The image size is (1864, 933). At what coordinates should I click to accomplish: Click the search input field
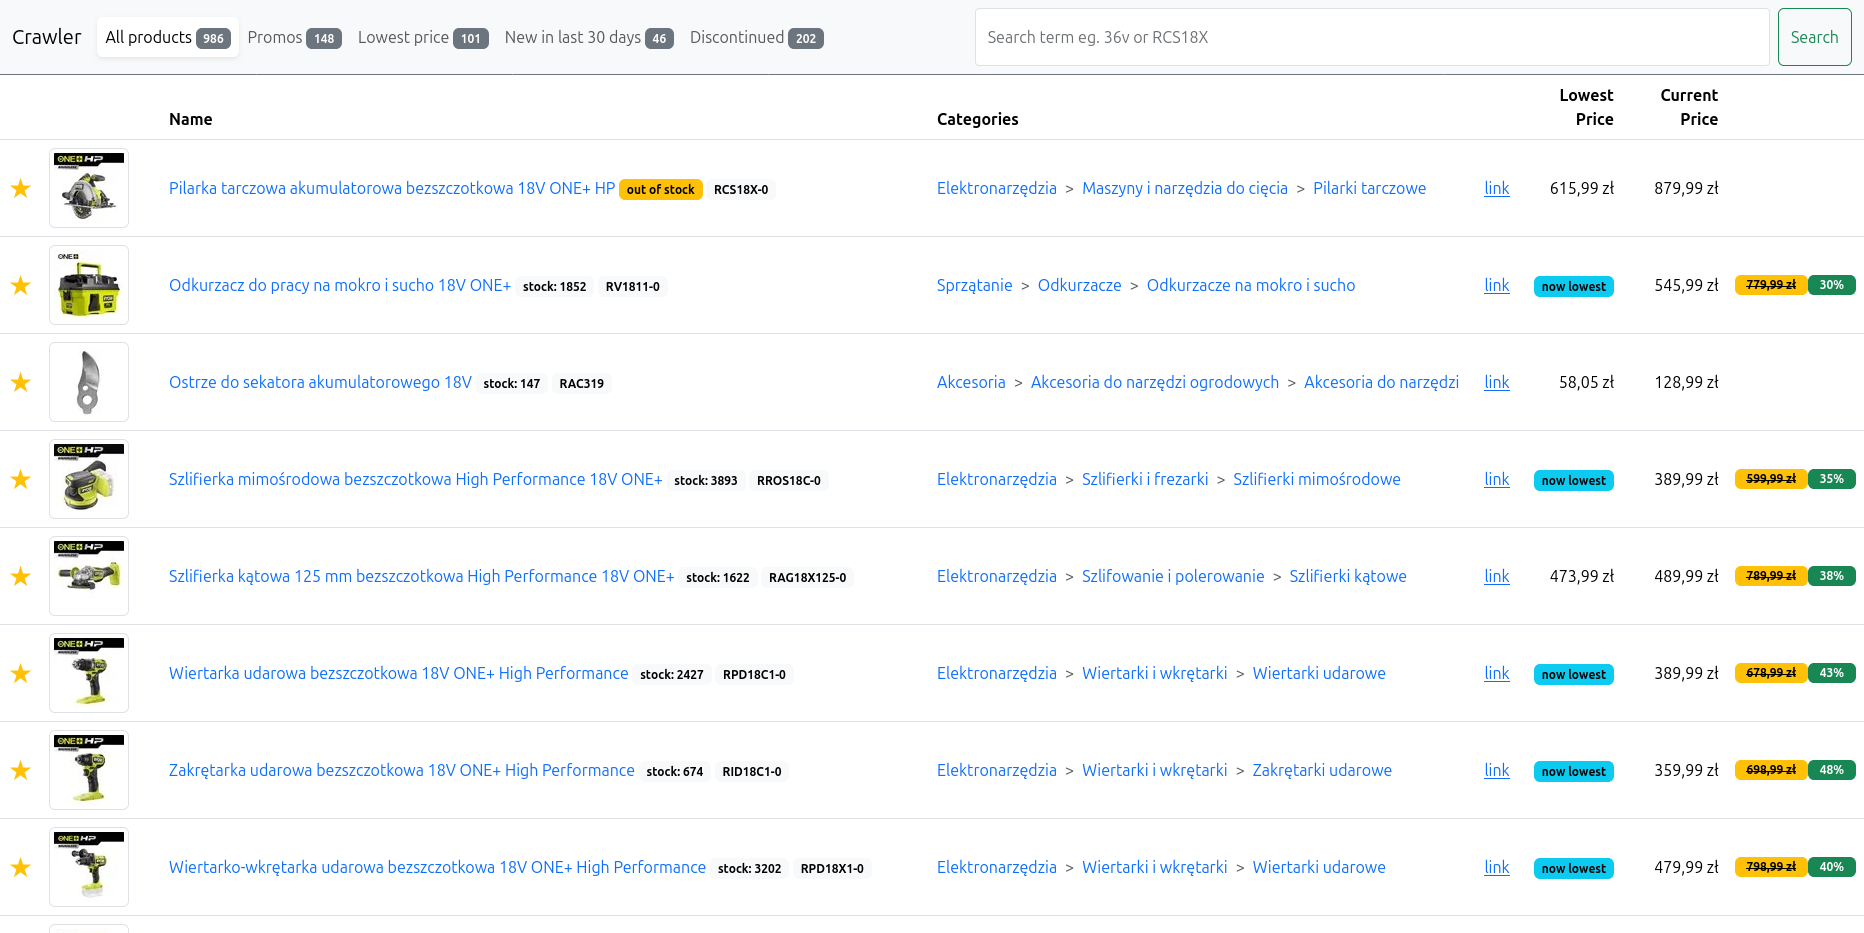point(1370,37)
